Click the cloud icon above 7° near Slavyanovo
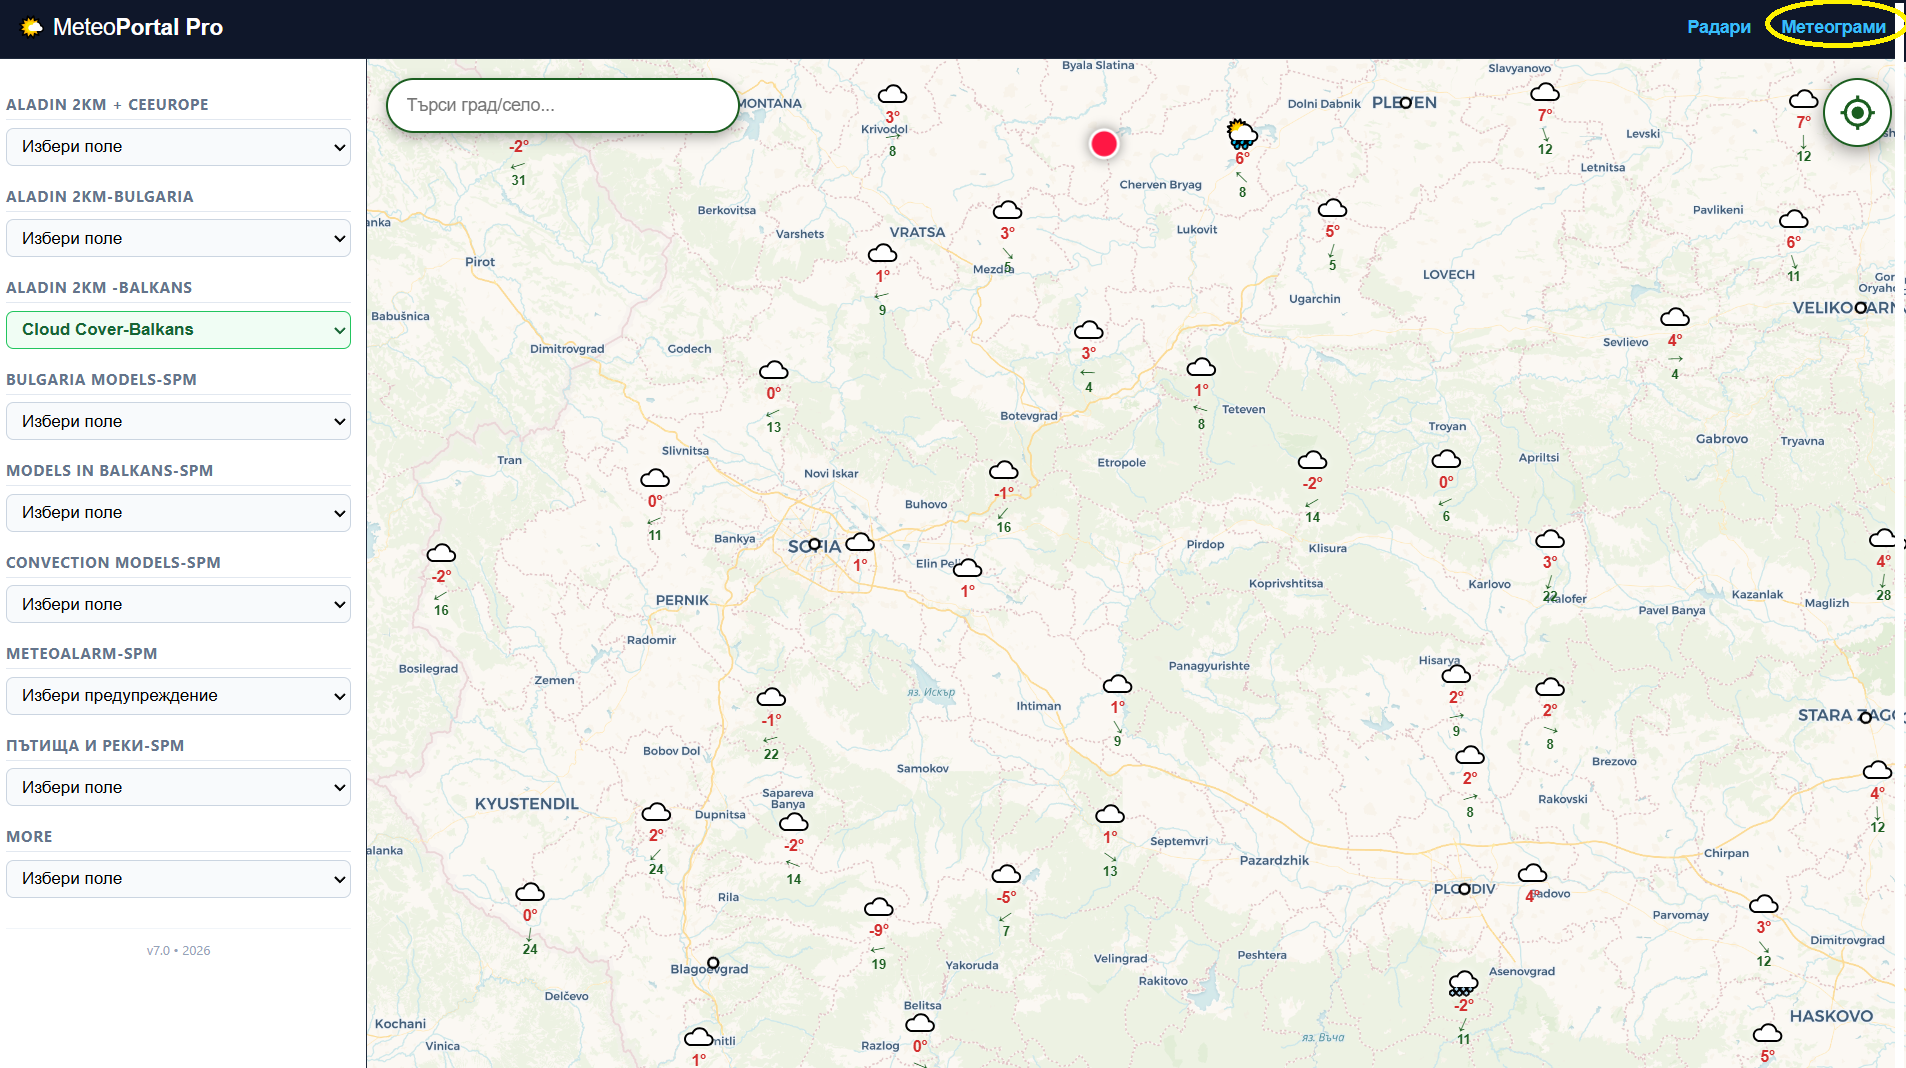Screen dimensions: 1906x1068 (1545, 93)
